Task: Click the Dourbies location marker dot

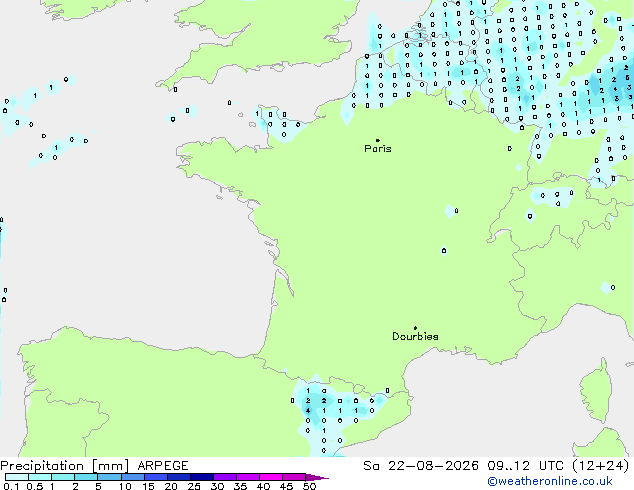Action: click(x=415, y=328)
